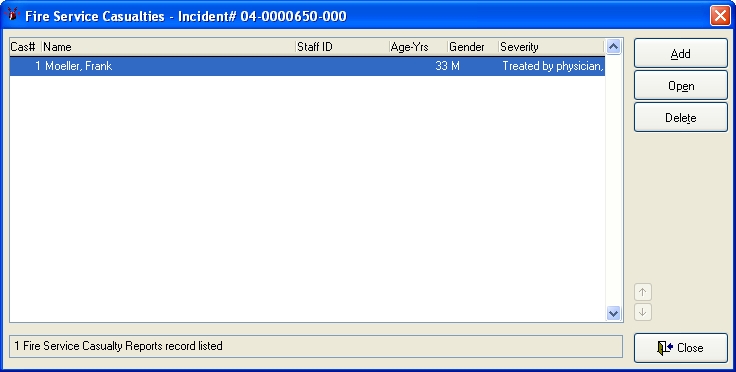
Task: Move record up with up arrow icon
Action: pos(643,292)
